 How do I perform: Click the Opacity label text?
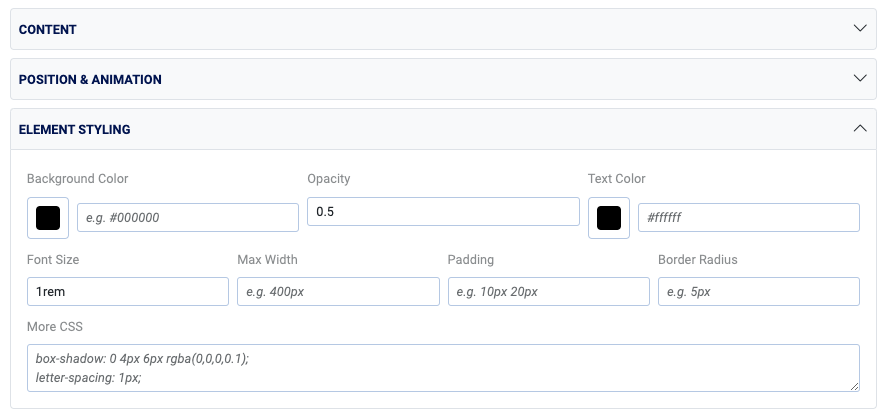(x=329, y=179)
